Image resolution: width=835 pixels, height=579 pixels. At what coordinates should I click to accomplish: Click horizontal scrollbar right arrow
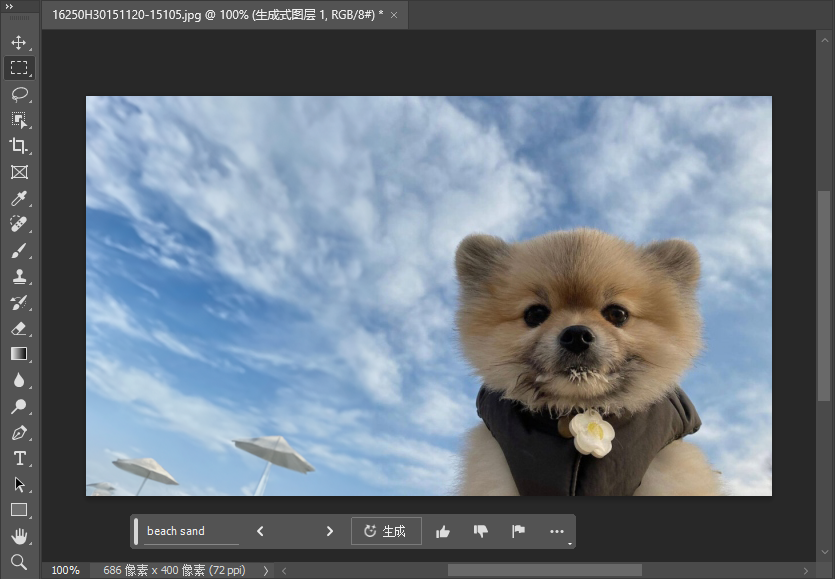[806, 571]
